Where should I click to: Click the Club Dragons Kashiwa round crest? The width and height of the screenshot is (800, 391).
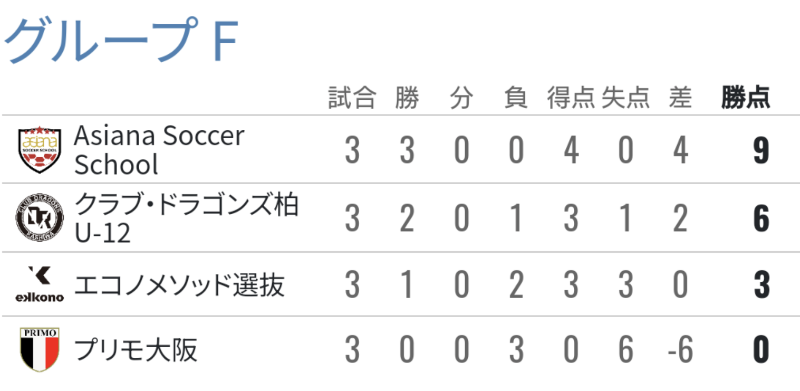pos(40,218)
